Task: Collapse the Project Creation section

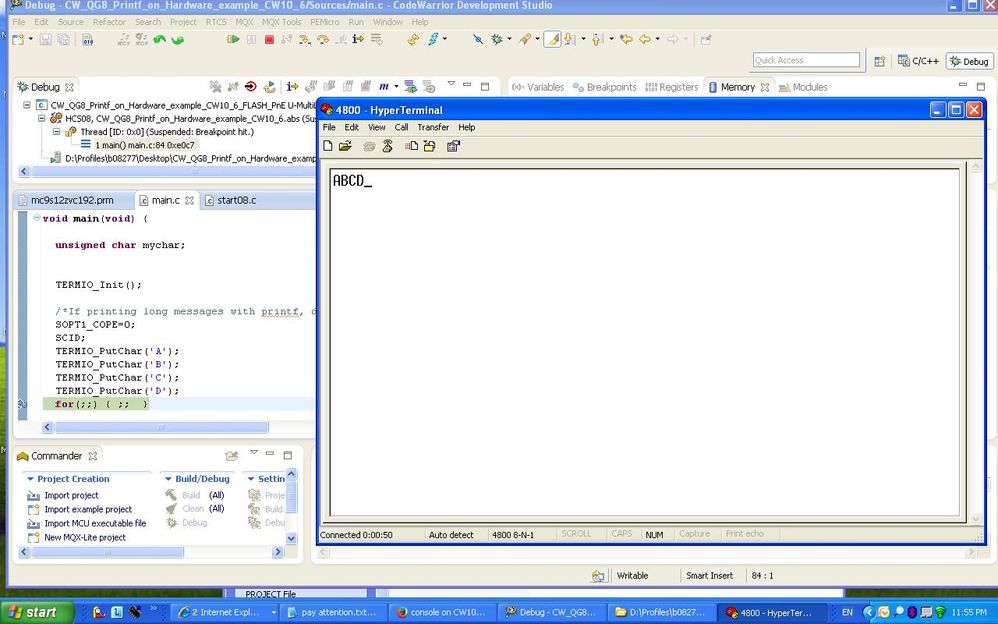Action: [30, 479]
